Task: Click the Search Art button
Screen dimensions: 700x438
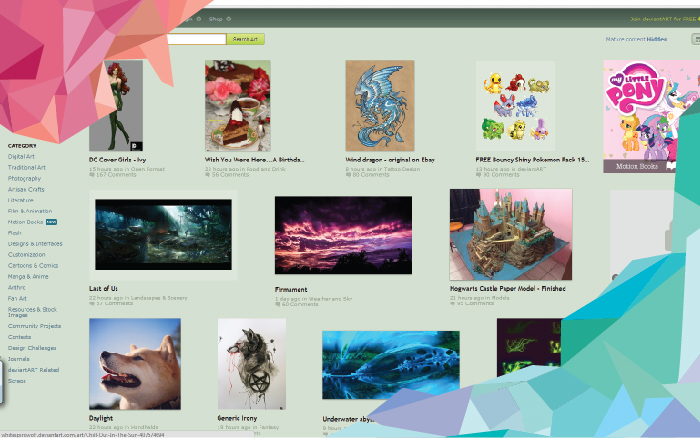Action: 245,39
